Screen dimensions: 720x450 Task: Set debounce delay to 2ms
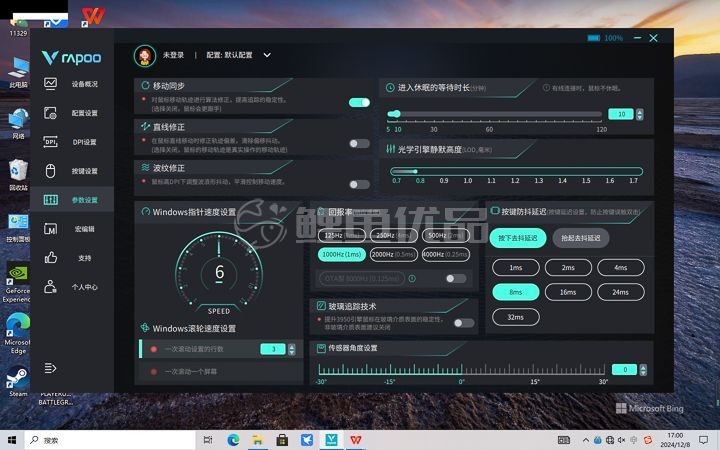(568, 267)
